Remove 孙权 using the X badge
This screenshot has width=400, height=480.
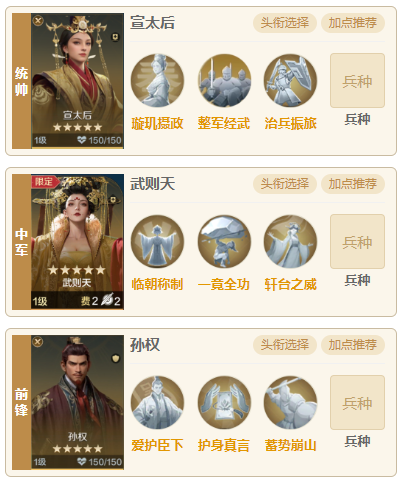[38, 342]
